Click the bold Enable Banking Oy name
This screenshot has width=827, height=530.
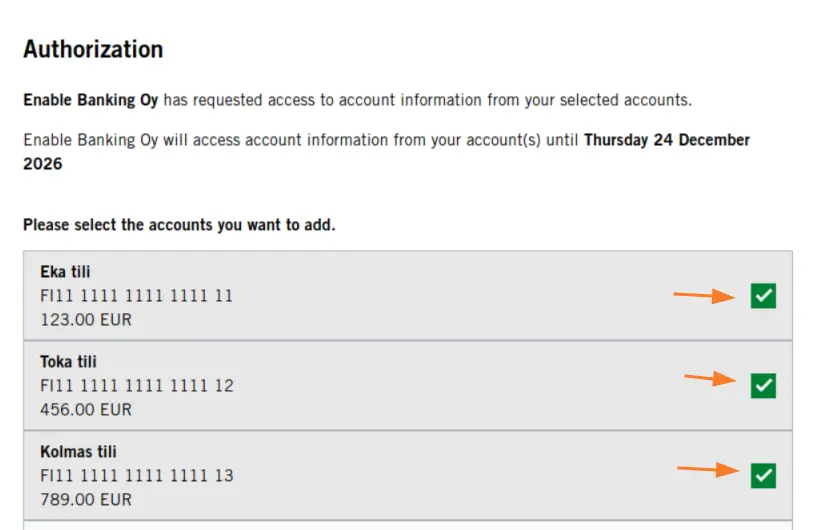(91, 100)
